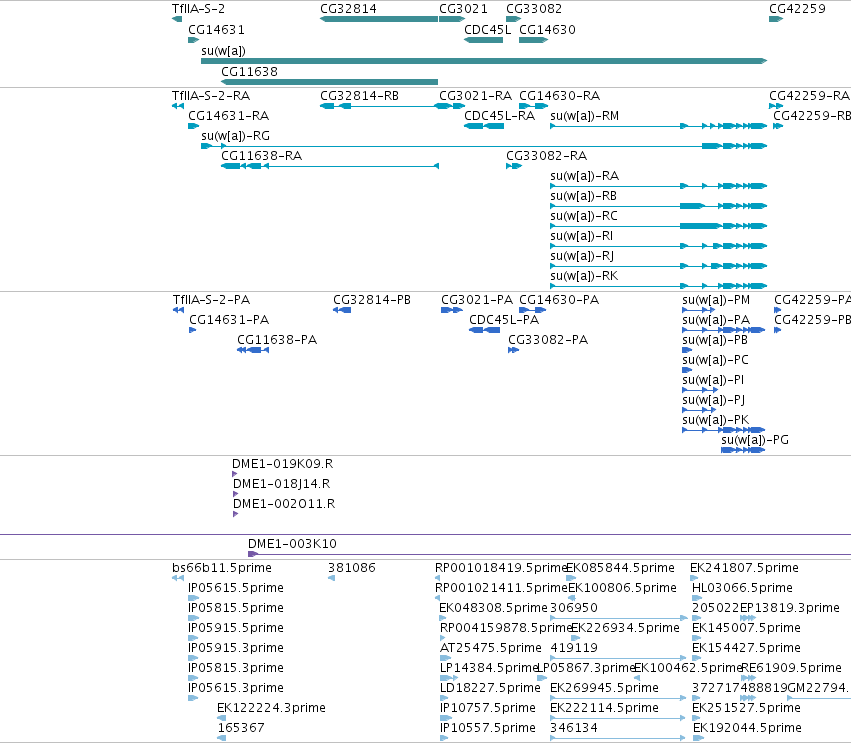Select the 419119 EST feature line
851x743 pixels.
[619, 658]
